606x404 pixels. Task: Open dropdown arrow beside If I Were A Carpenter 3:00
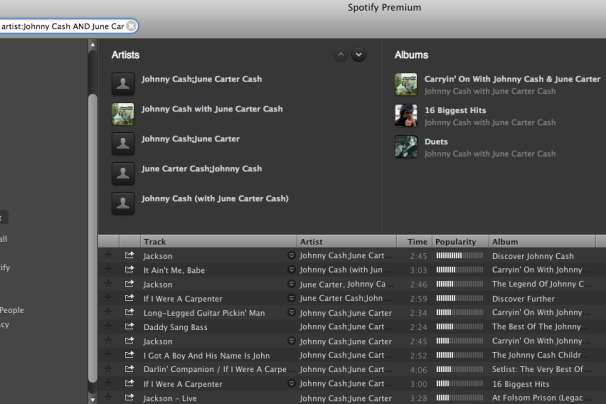click(x=291, y=384)
